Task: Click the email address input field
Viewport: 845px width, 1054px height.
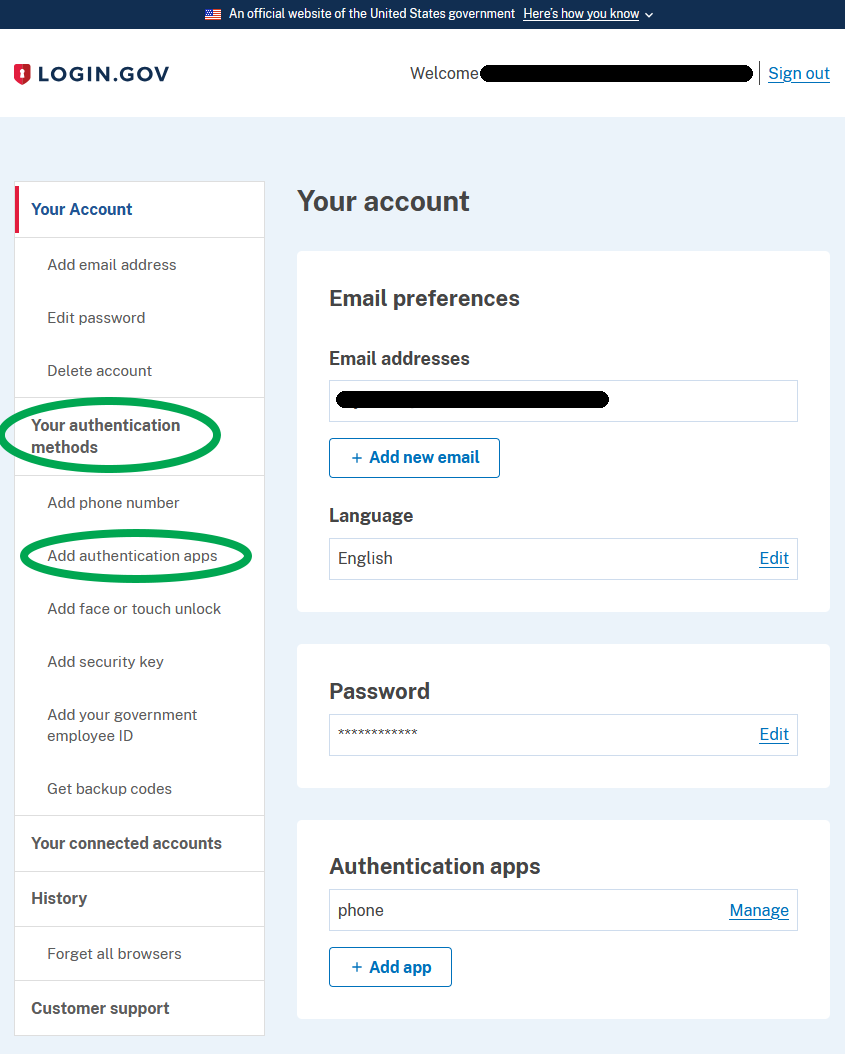Action: [563, 400]
